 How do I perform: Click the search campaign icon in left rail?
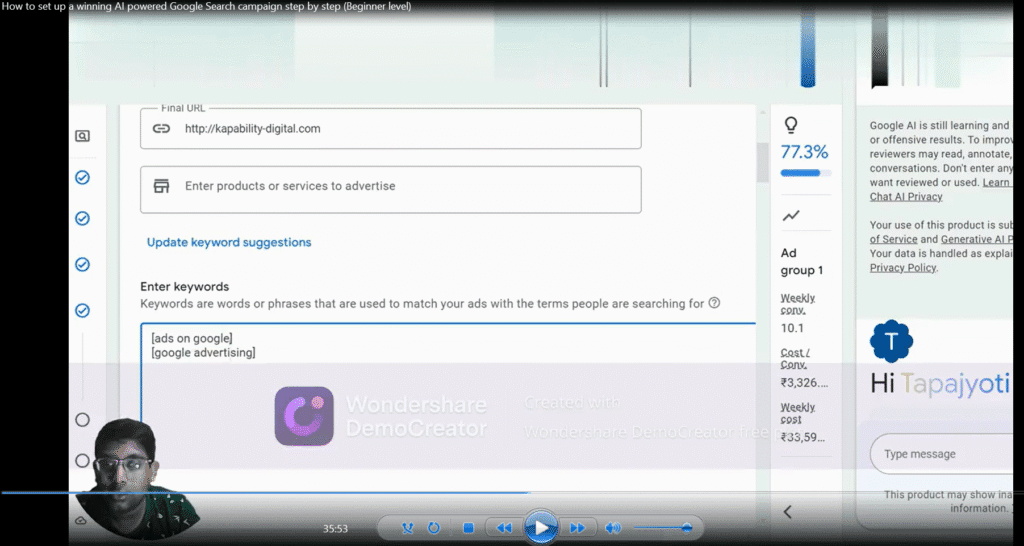point(83,136)
